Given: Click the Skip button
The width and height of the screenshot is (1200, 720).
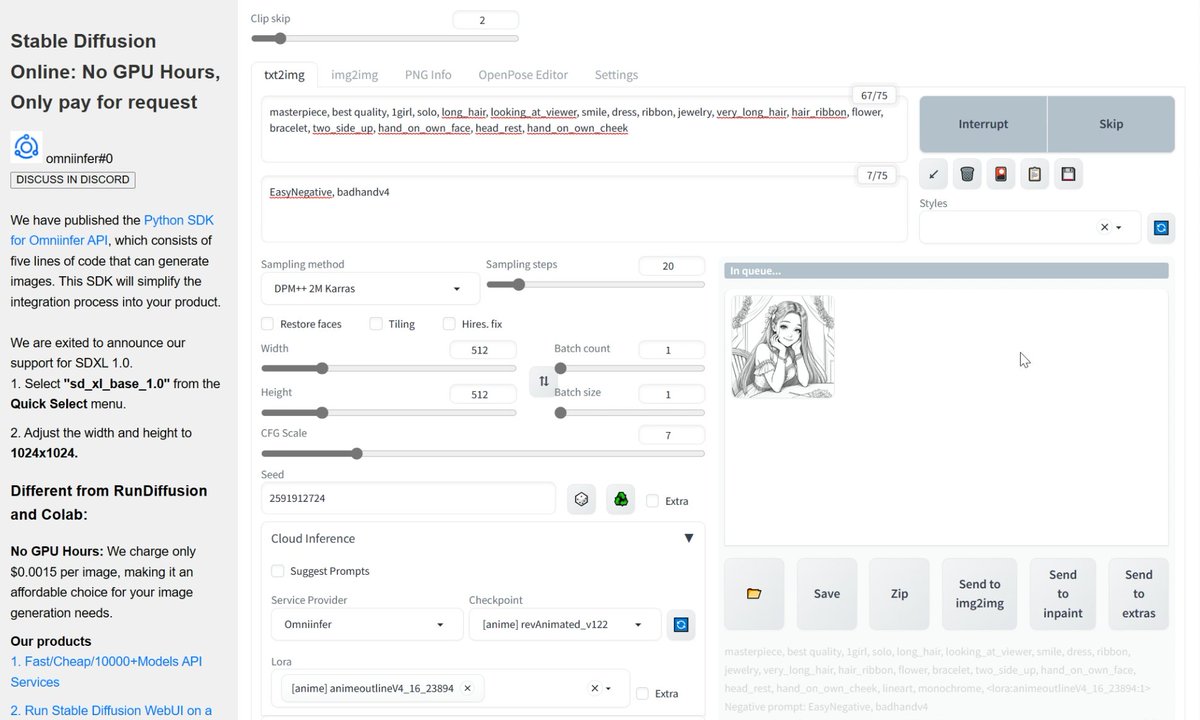Looking at the screenshot, I should pyautogui.click(x=1111, y=124).
